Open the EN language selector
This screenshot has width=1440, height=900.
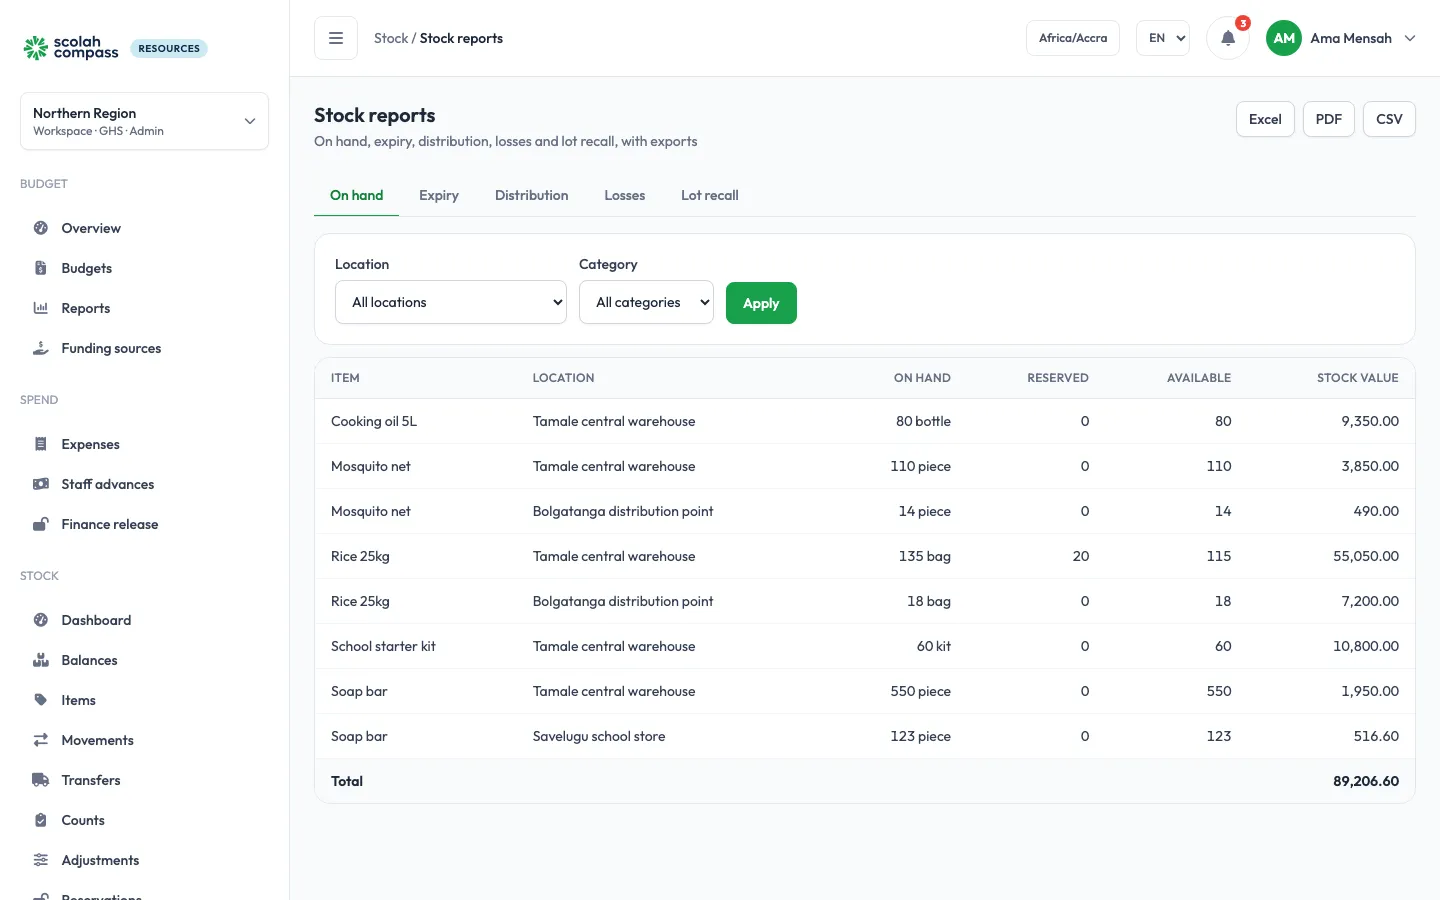point(1163,38)
